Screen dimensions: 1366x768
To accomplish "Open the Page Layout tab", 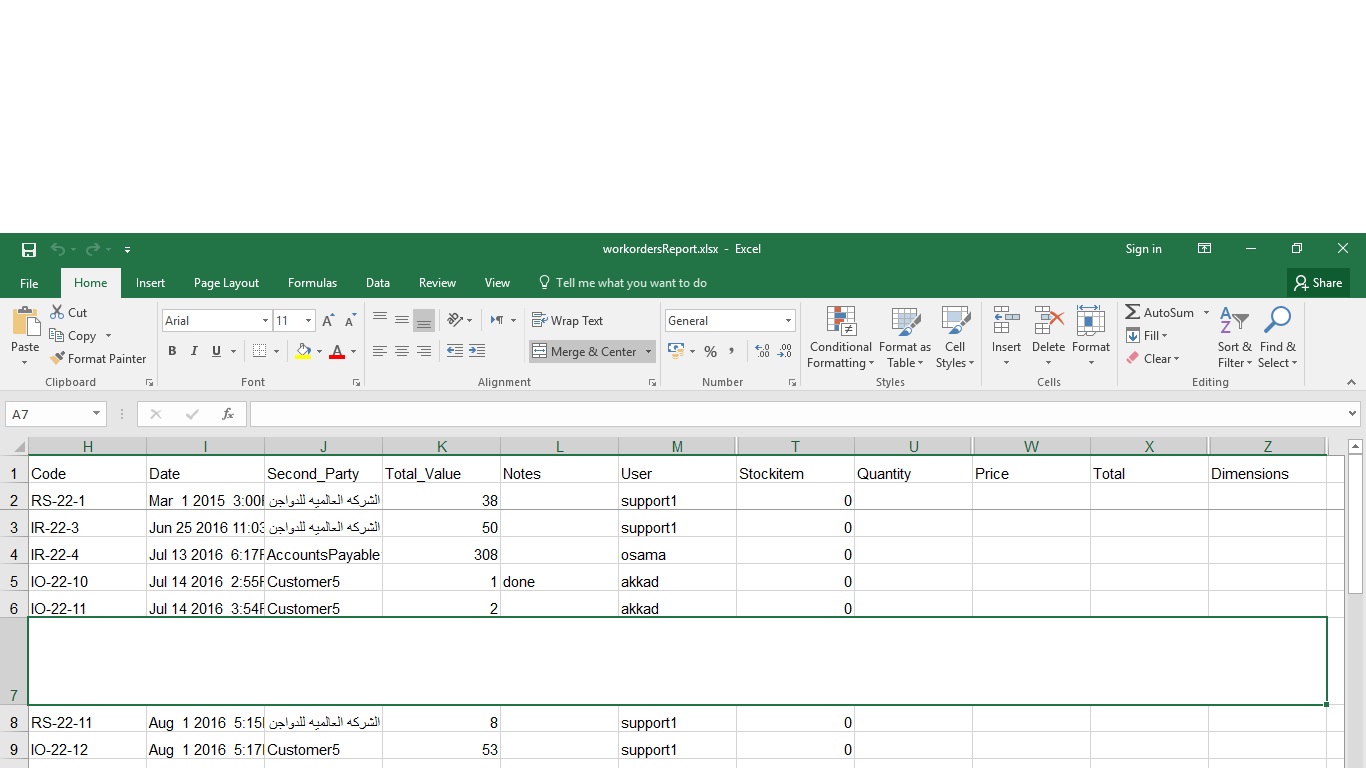I will point(226,283).
